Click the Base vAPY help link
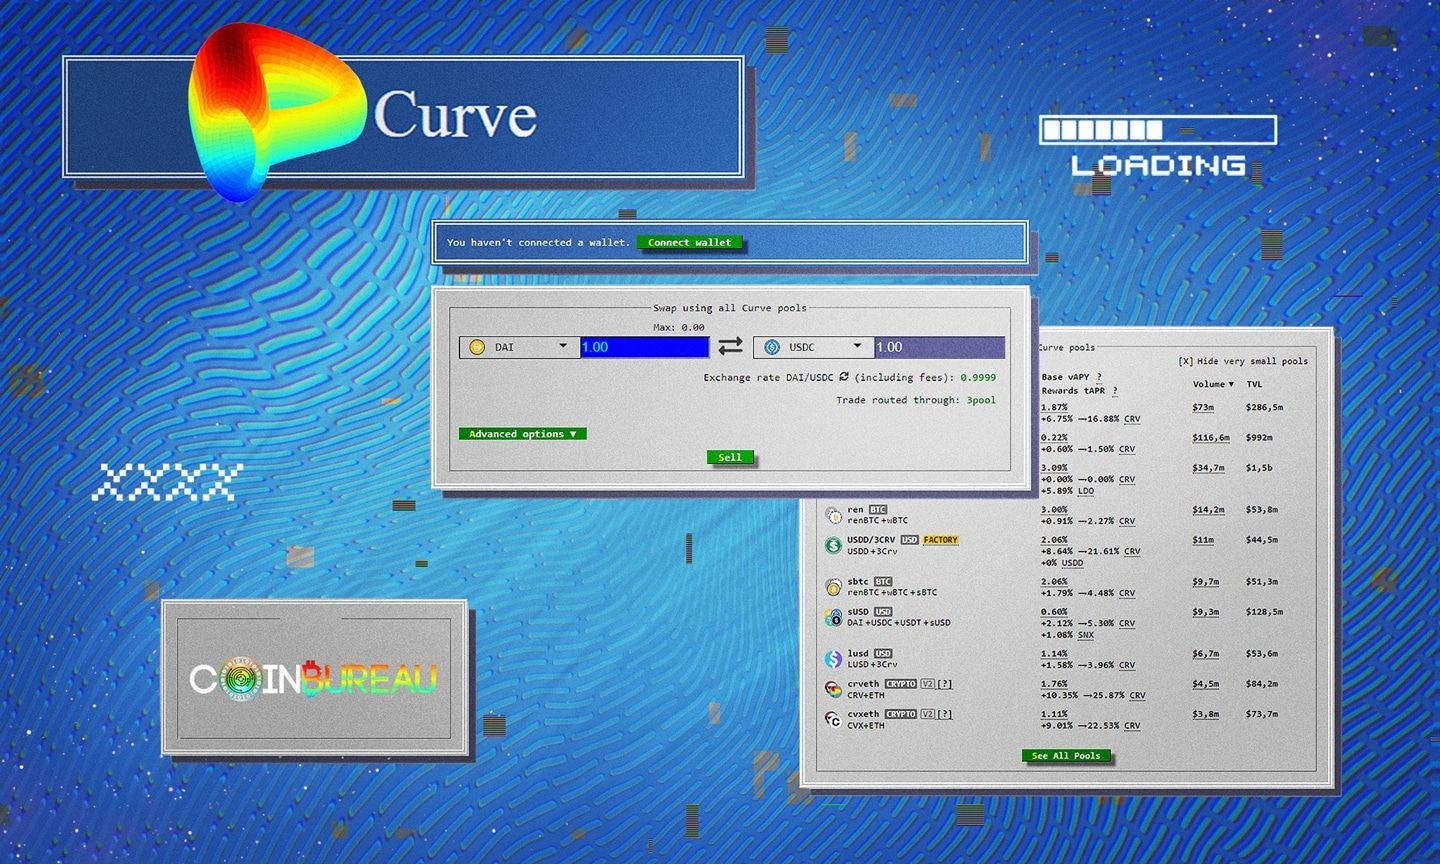The height and width of the screenshot is (864, 1440). (x=1100, y=378)
